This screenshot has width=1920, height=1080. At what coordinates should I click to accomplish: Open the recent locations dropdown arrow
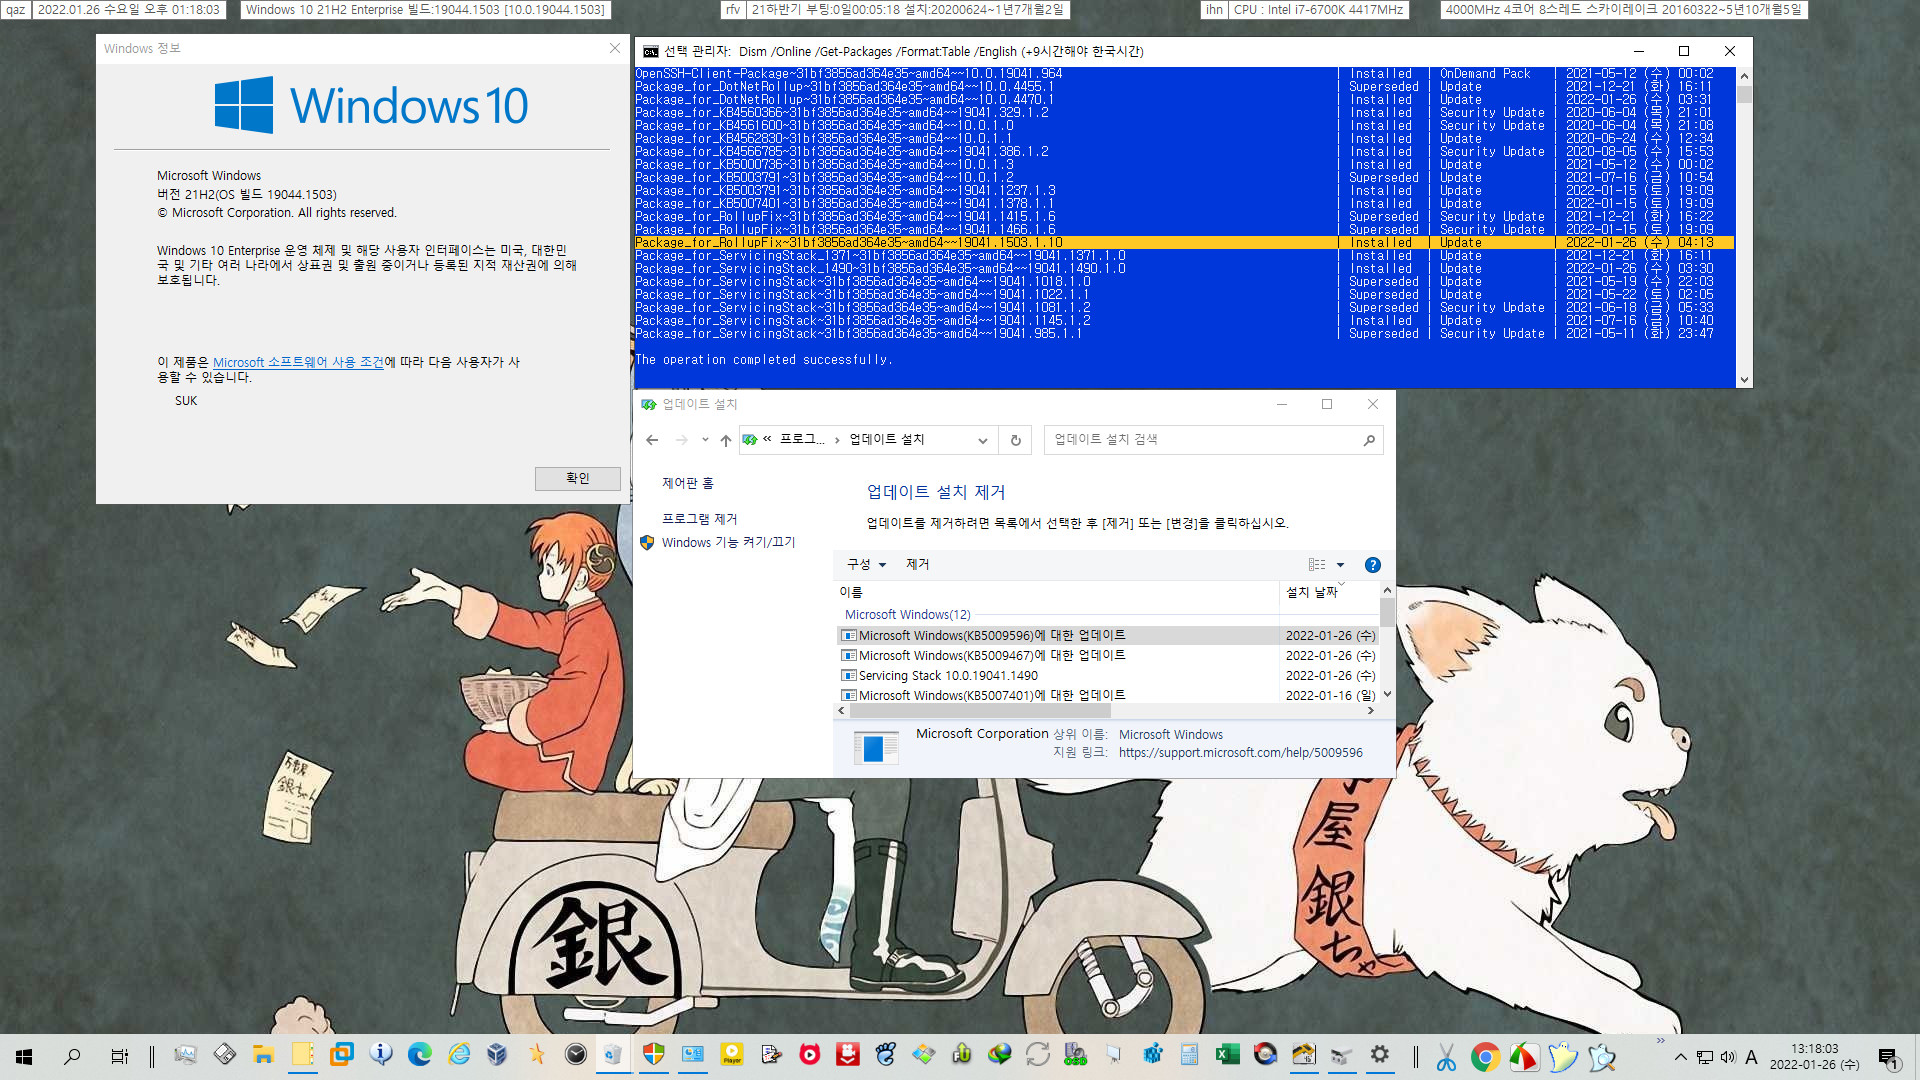[x=705, y=440]
